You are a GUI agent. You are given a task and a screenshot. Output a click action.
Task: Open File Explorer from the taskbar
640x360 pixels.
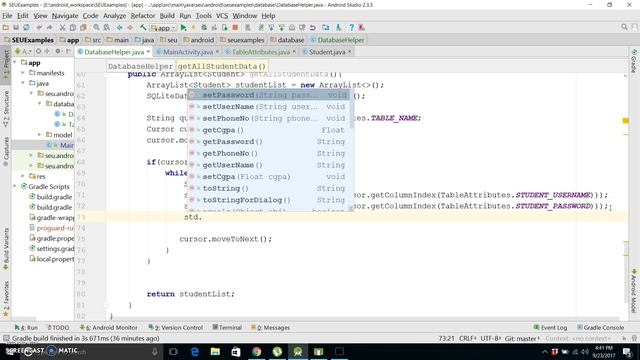pyautogui.click(x=215, y=351)
